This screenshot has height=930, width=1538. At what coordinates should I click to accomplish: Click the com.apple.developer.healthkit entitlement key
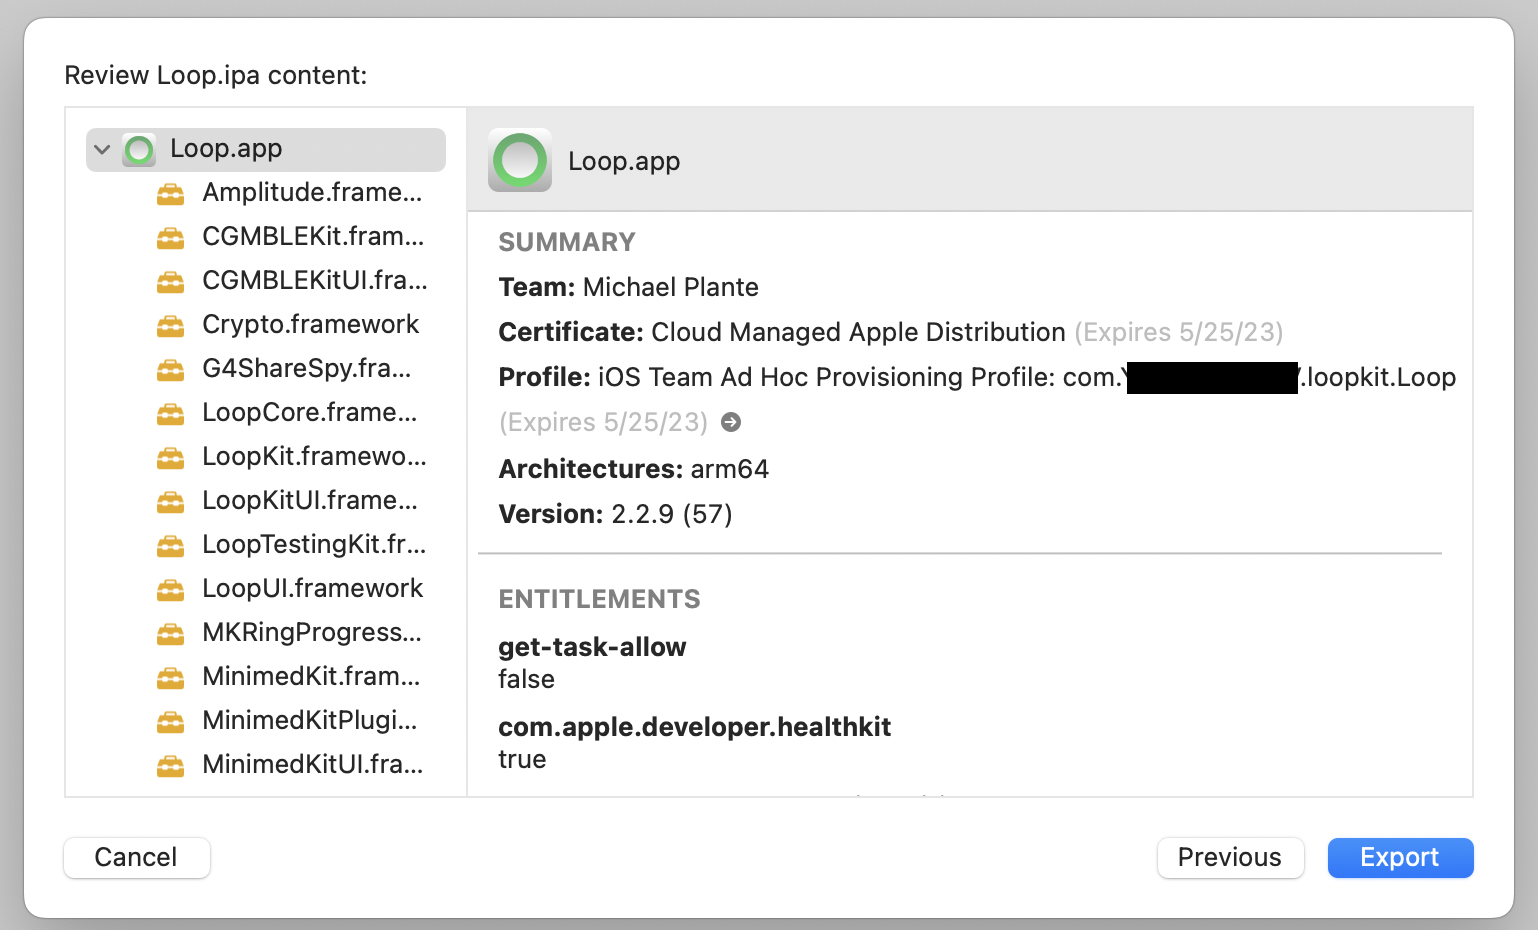pos(695,727)
